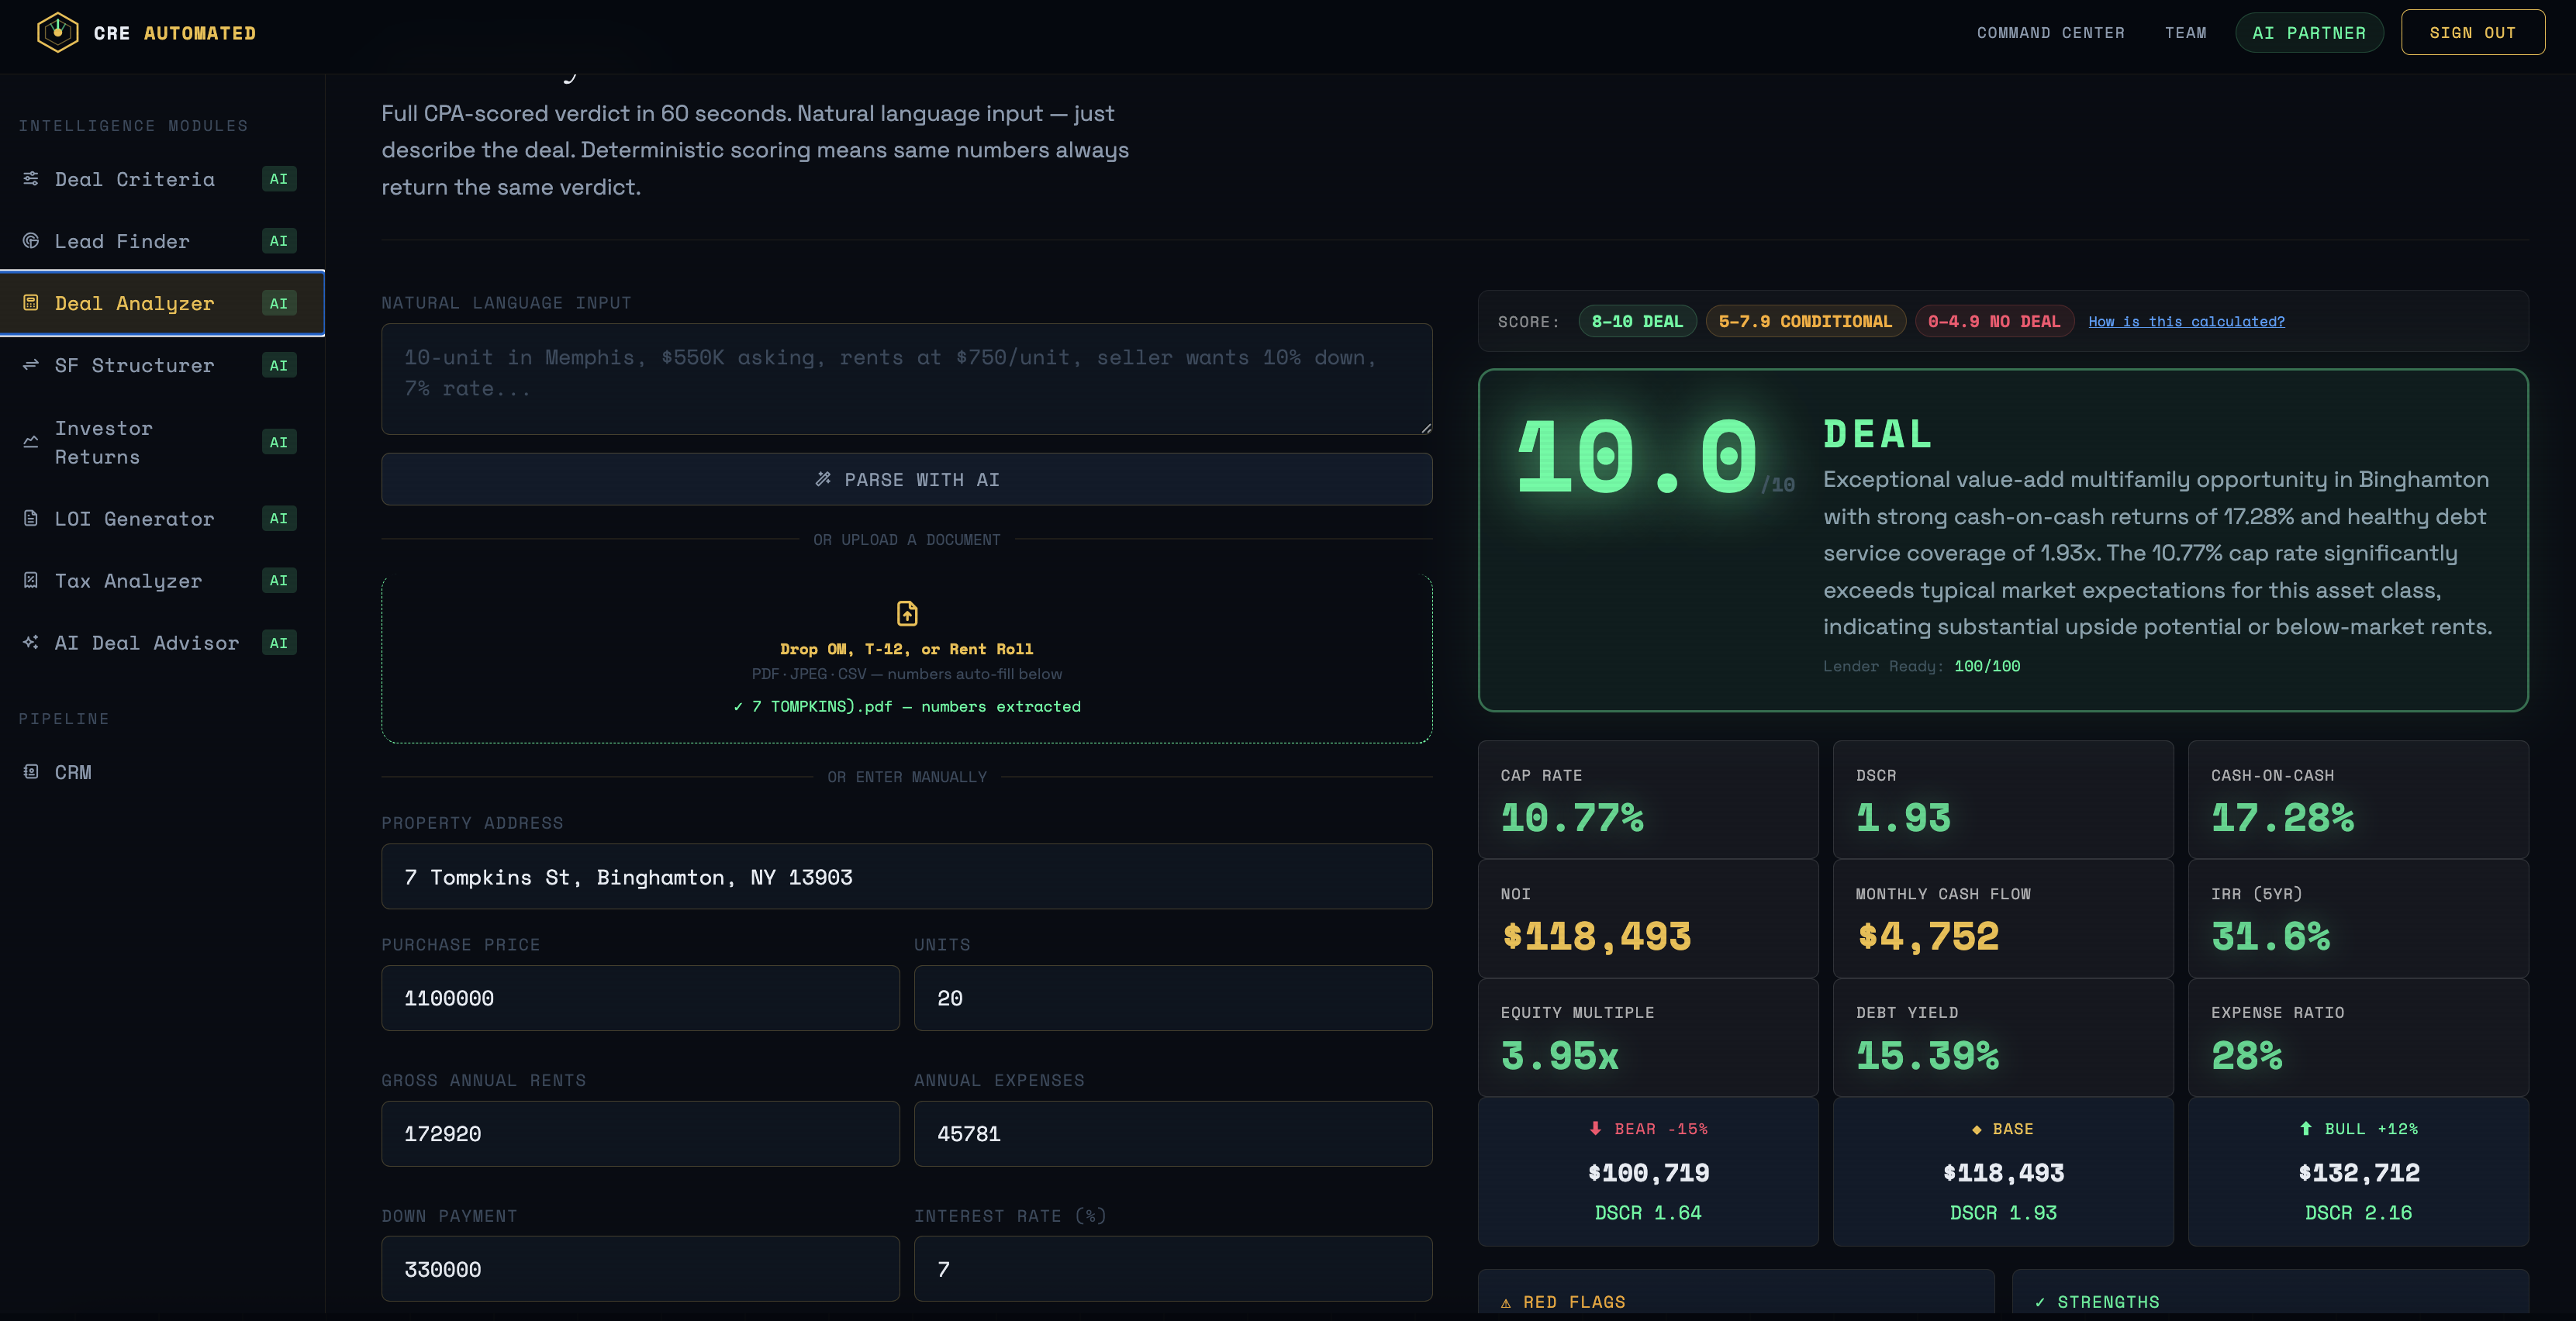Click the Lender Ready 100/100 text
Image resolution: width=2576 pixels, height=1321 pixels.
coord(1921,666)
